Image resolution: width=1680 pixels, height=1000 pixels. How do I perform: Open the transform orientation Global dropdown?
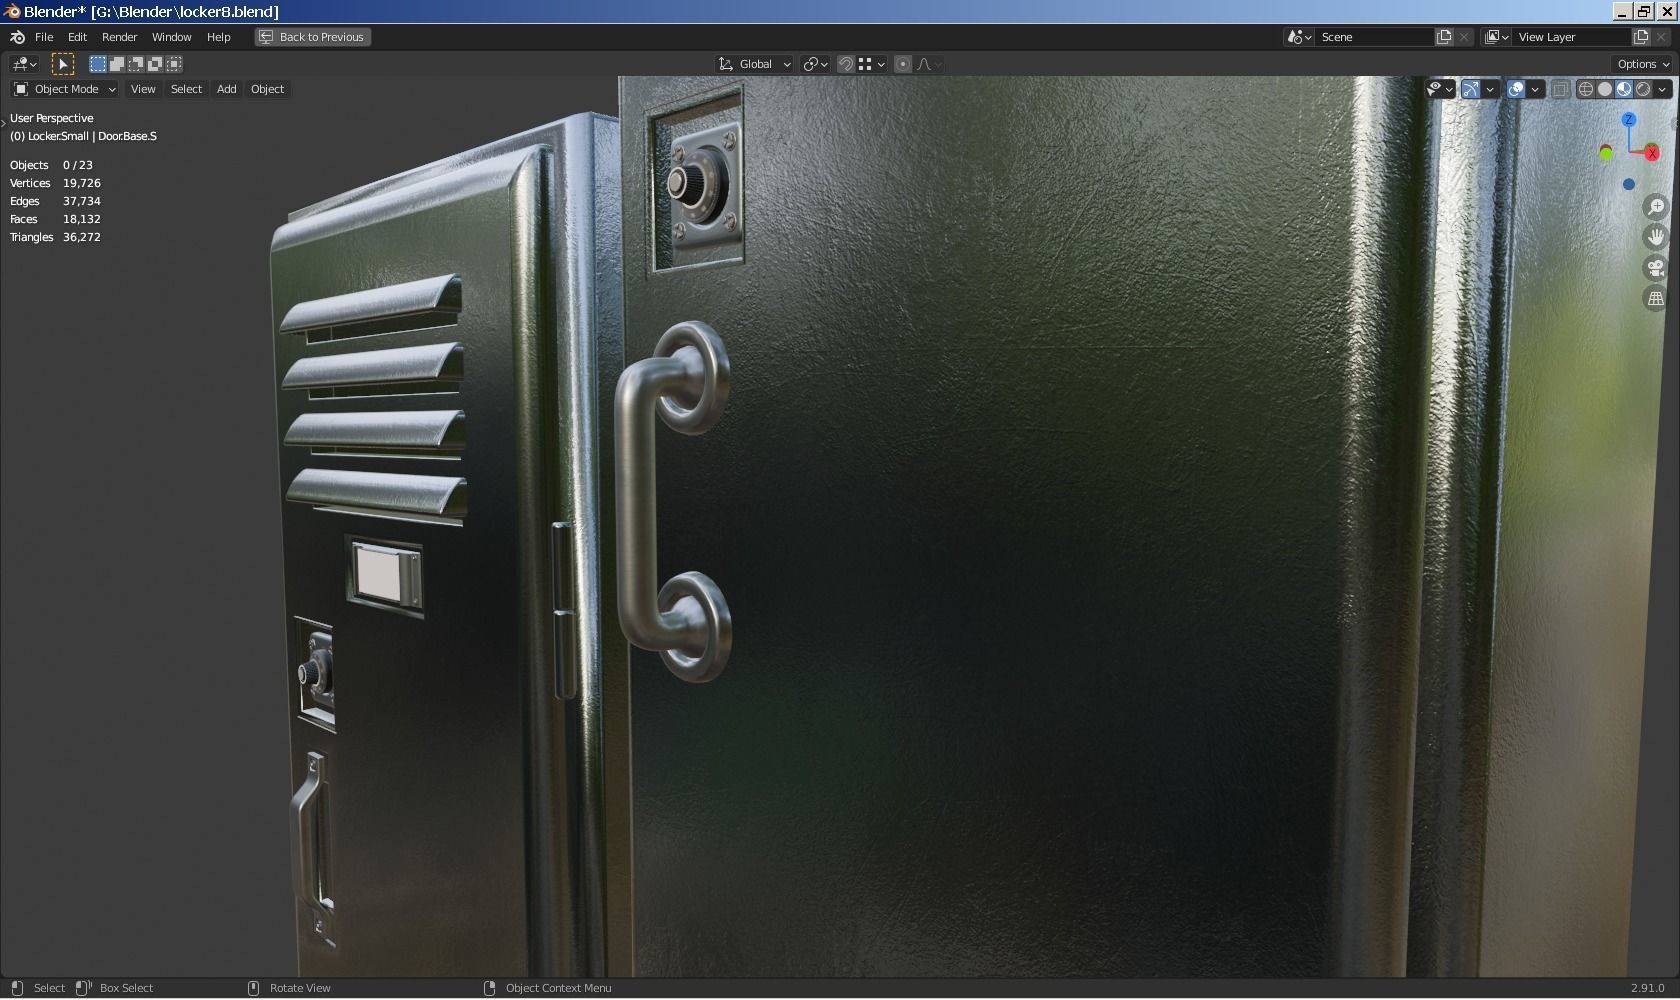[x=753, y=63]
